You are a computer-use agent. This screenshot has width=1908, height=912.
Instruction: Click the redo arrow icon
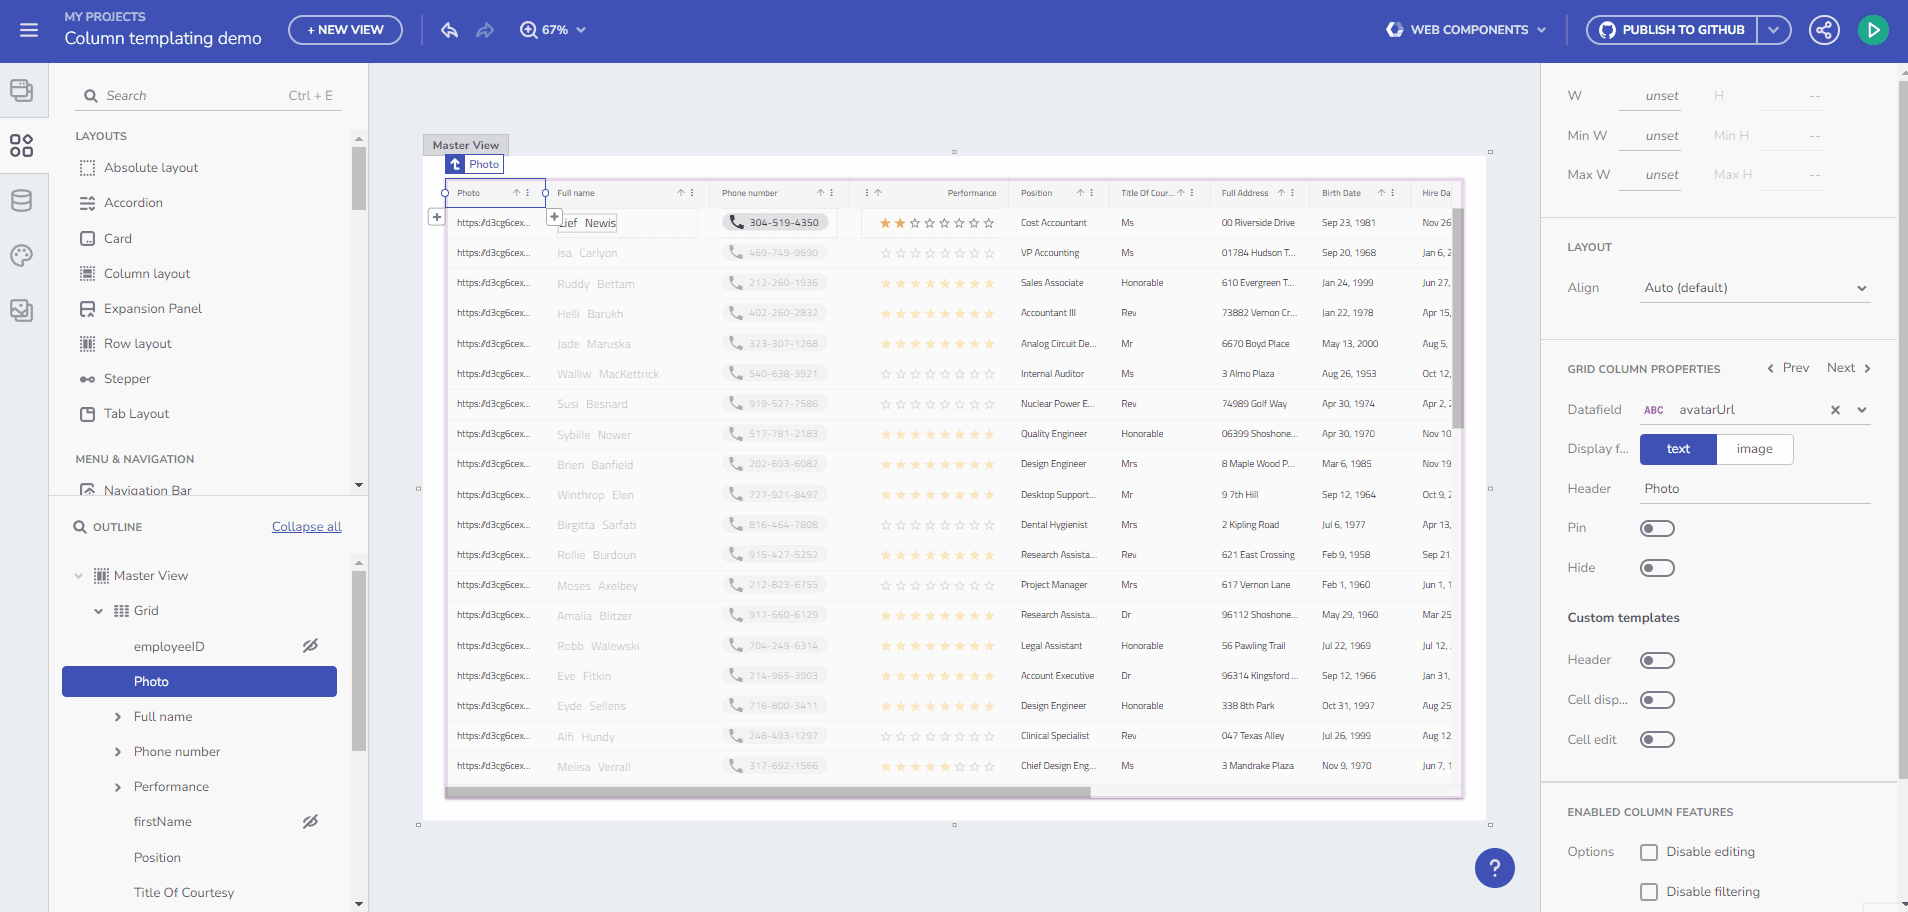click(485, 30)
